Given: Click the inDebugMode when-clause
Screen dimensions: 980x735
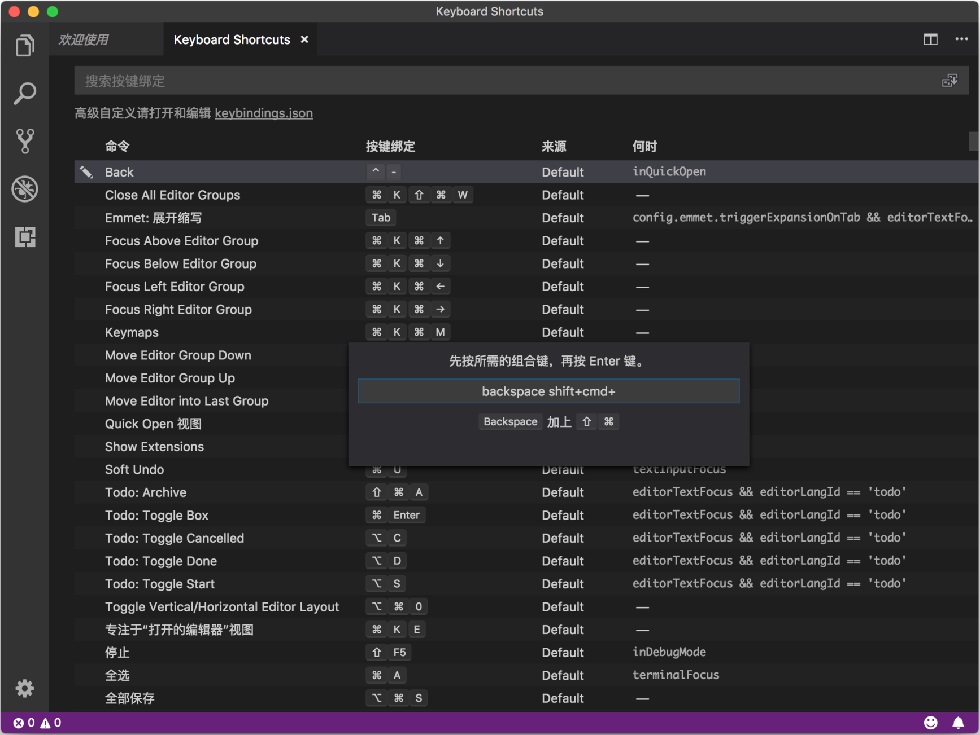Looking at the screenshot, I should coord(669,652).
